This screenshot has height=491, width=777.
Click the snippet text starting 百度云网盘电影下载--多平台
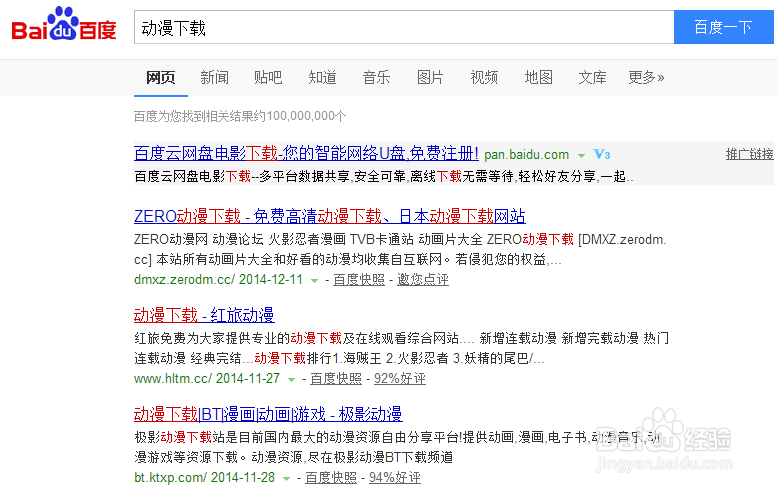tap(384, 176)
